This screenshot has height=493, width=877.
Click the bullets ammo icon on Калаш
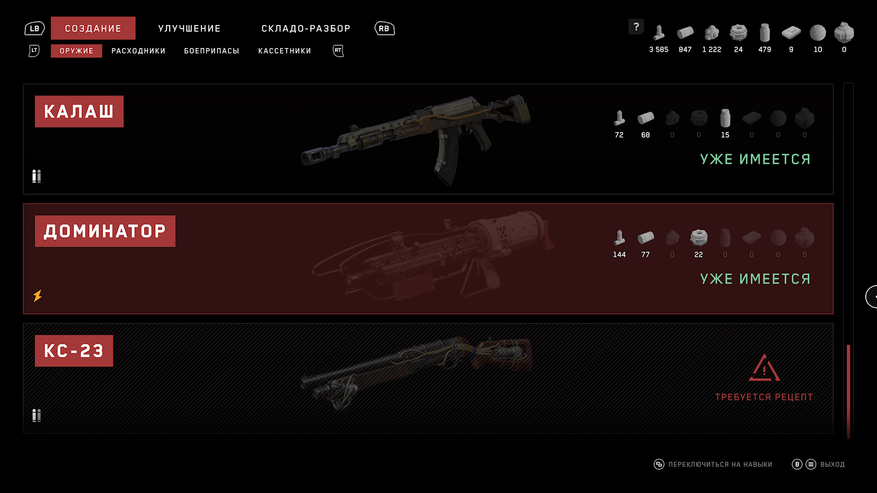36,176
